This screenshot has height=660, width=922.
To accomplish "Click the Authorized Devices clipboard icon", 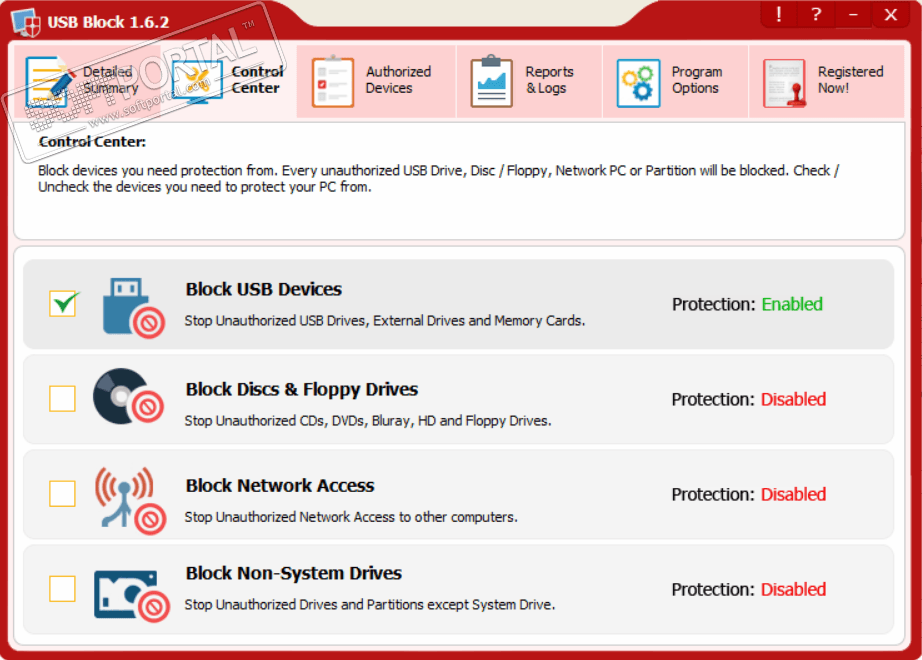I will (x=333, y=81).
